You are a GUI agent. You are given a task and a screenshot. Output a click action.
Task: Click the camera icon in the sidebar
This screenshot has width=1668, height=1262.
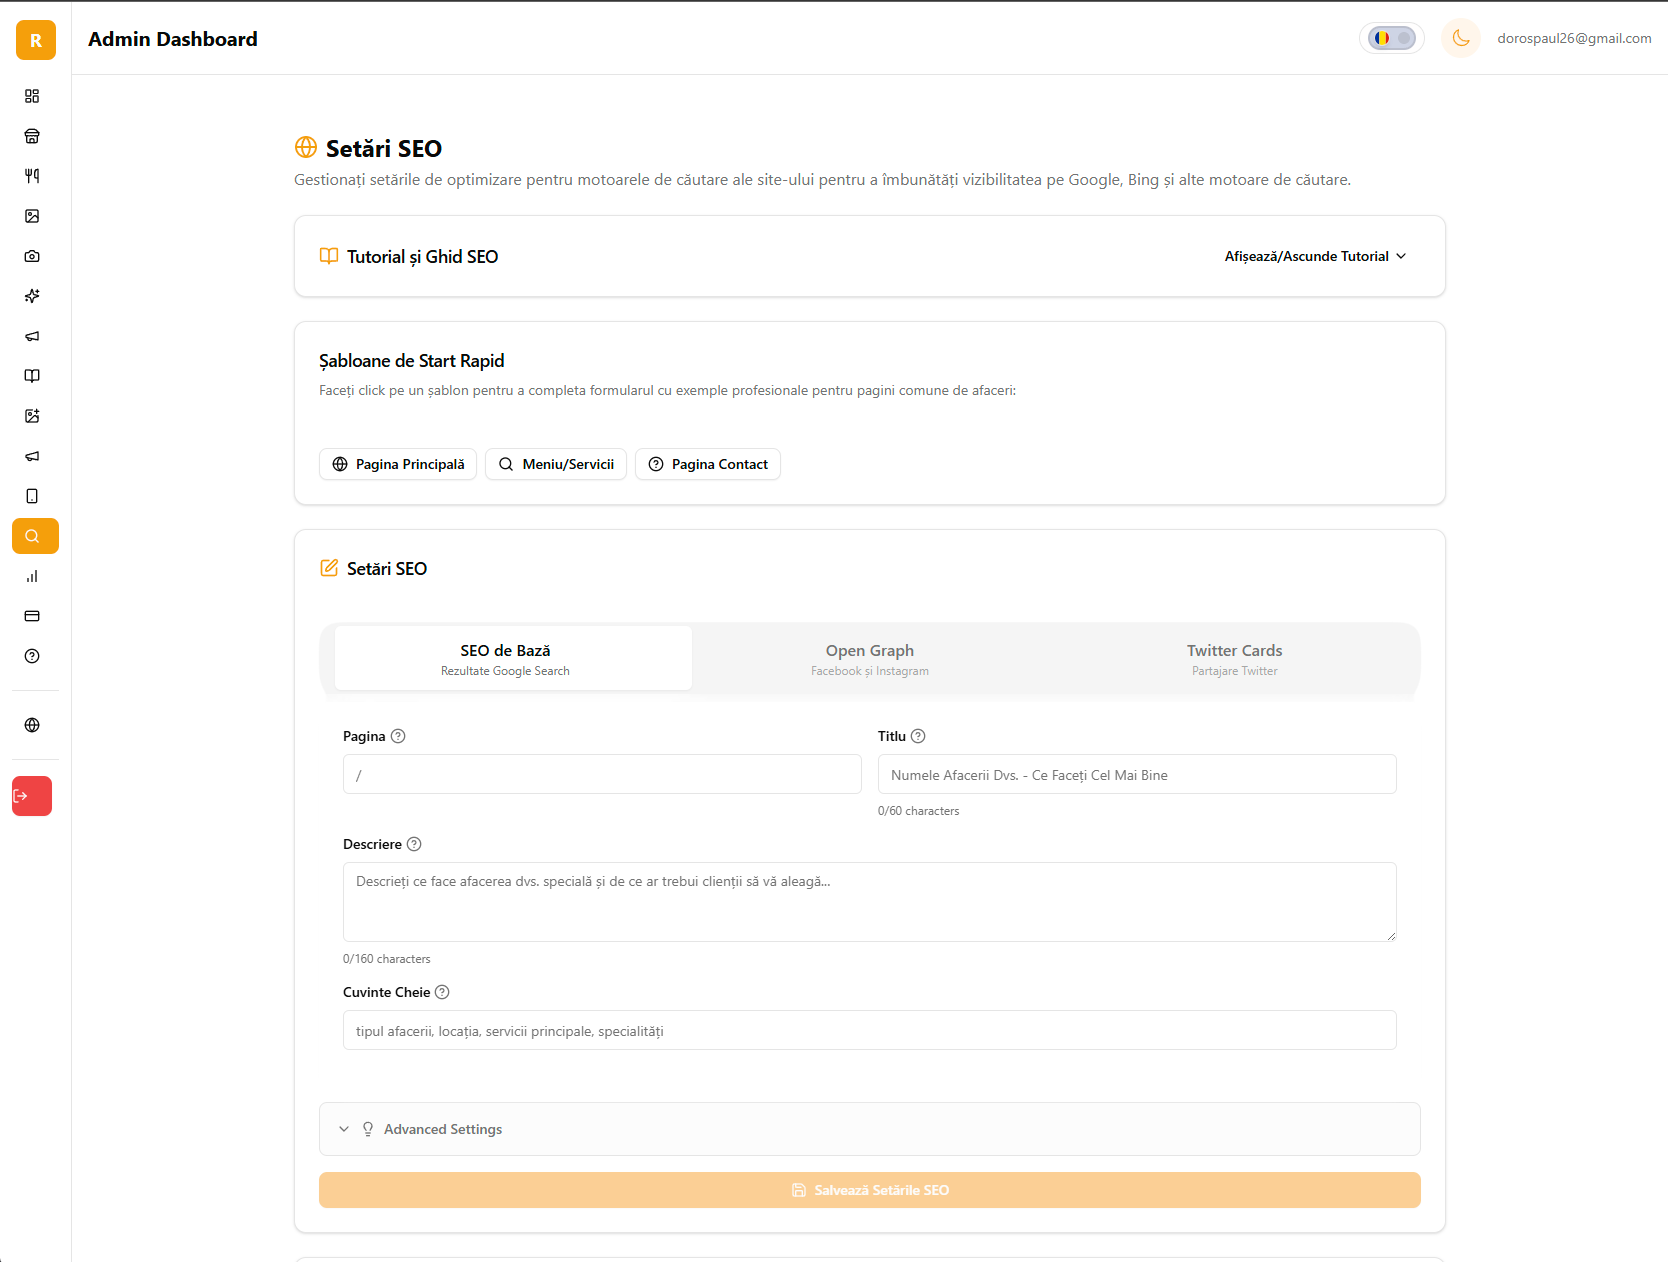click(x=32, y=256)
